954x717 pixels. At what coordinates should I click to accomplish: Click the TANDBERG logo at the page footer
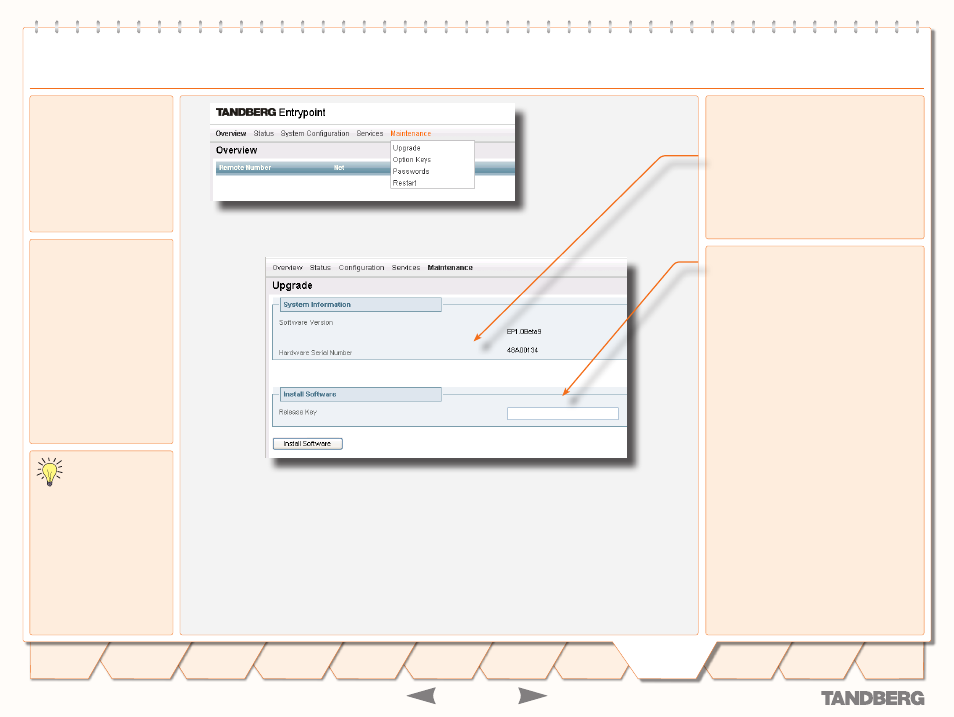point(872,698)
